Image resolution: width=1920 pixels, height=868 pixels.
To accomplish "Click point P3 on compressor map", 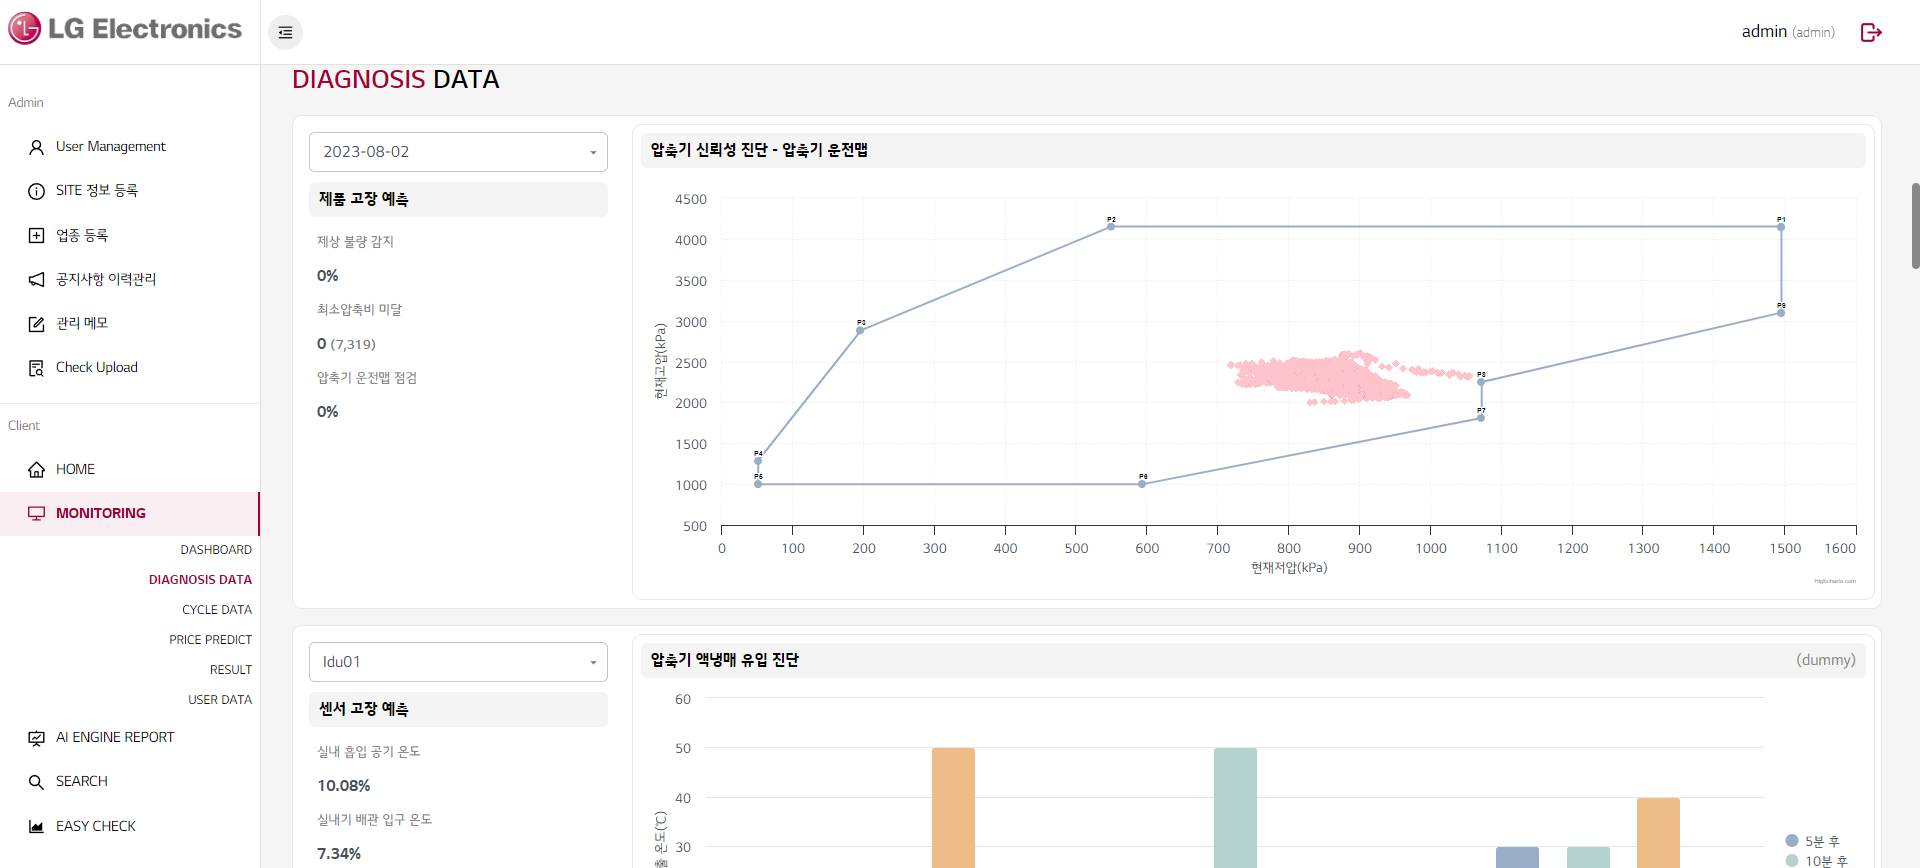I will coord(860,330).
